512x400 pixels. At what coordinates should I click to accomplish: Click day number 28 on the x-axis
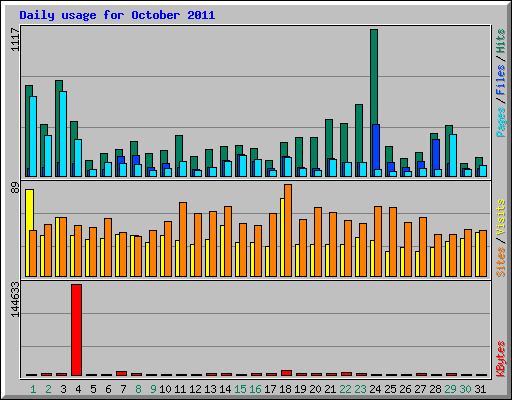click(x=435, y=389)
